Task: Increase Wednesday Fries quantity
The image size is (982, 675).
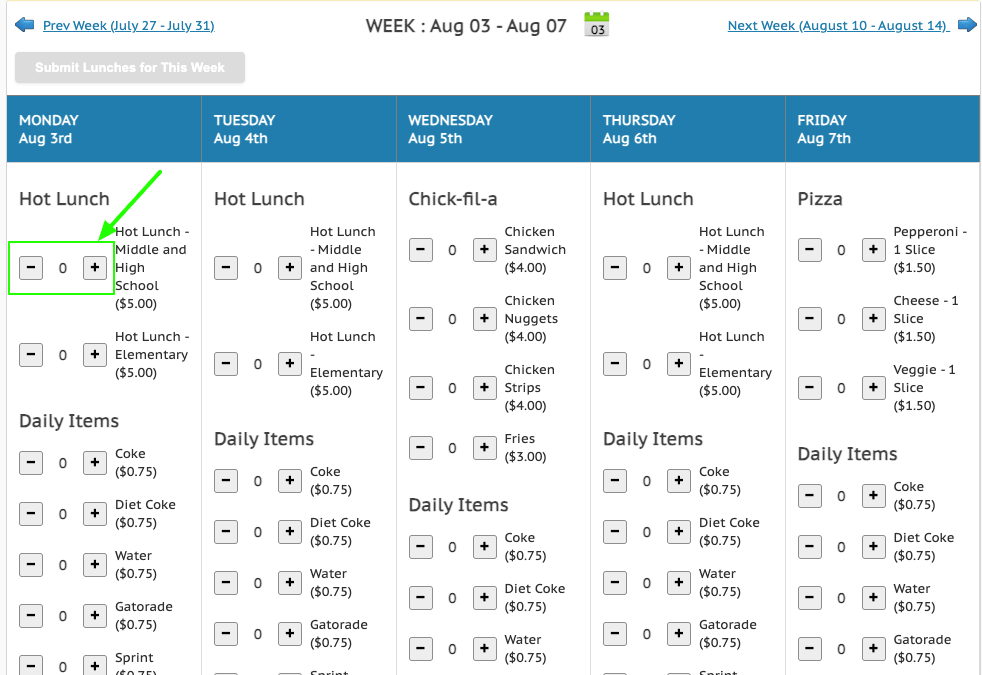Action: pos(484,448)
